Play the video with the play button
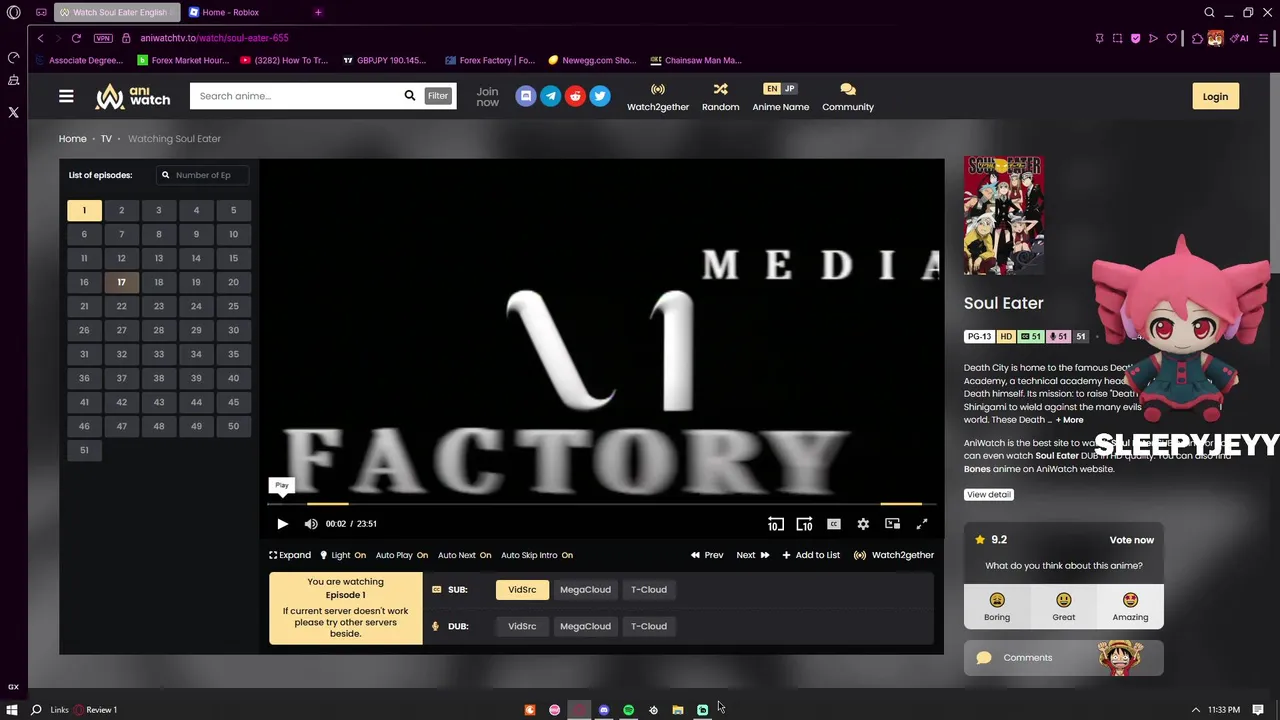The image size is (1280, 720). pos(282,524)
